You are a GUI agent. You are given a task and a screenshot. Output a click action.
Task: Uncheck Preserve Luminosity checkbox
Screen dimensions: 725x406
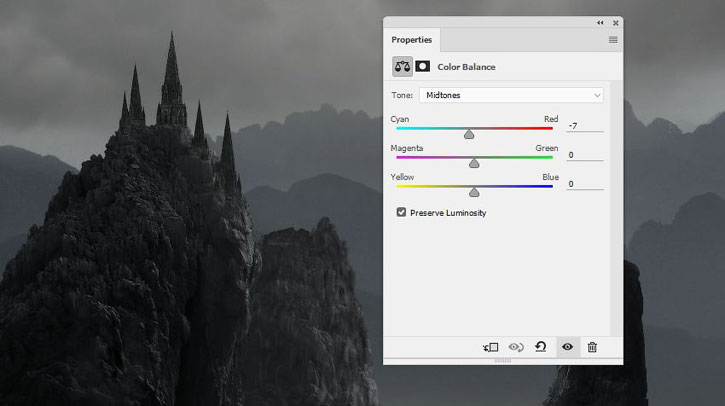click(401, 212)
